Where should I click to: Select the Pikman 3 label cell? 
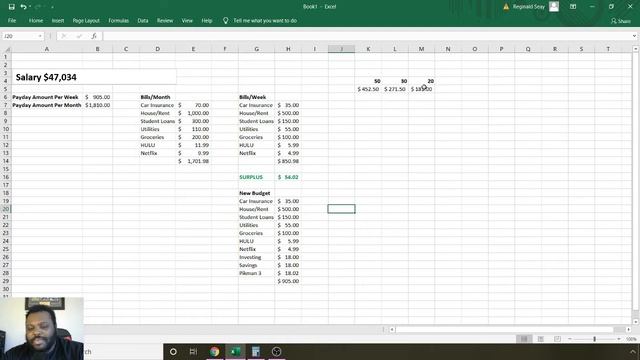[x=256, y=273]
